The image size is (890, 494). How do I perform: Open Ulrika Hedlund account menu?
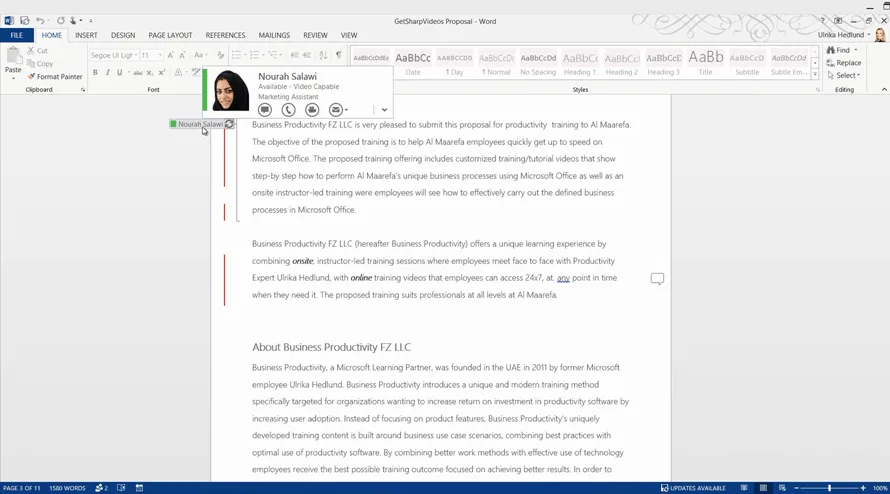[x=844, y=35]
